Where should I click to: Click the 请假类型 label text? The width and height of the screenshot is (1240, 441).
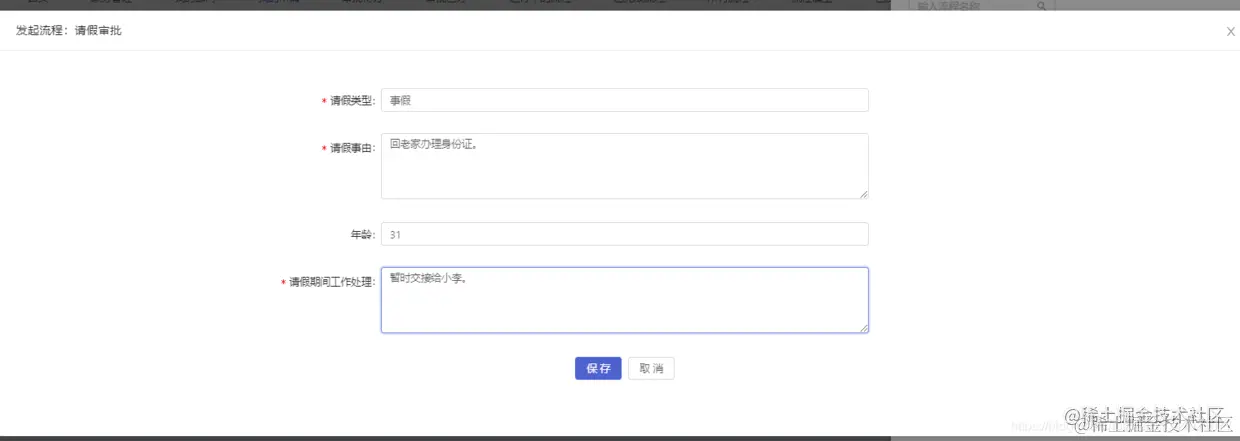pyautogui.click(x=353, y=101)
